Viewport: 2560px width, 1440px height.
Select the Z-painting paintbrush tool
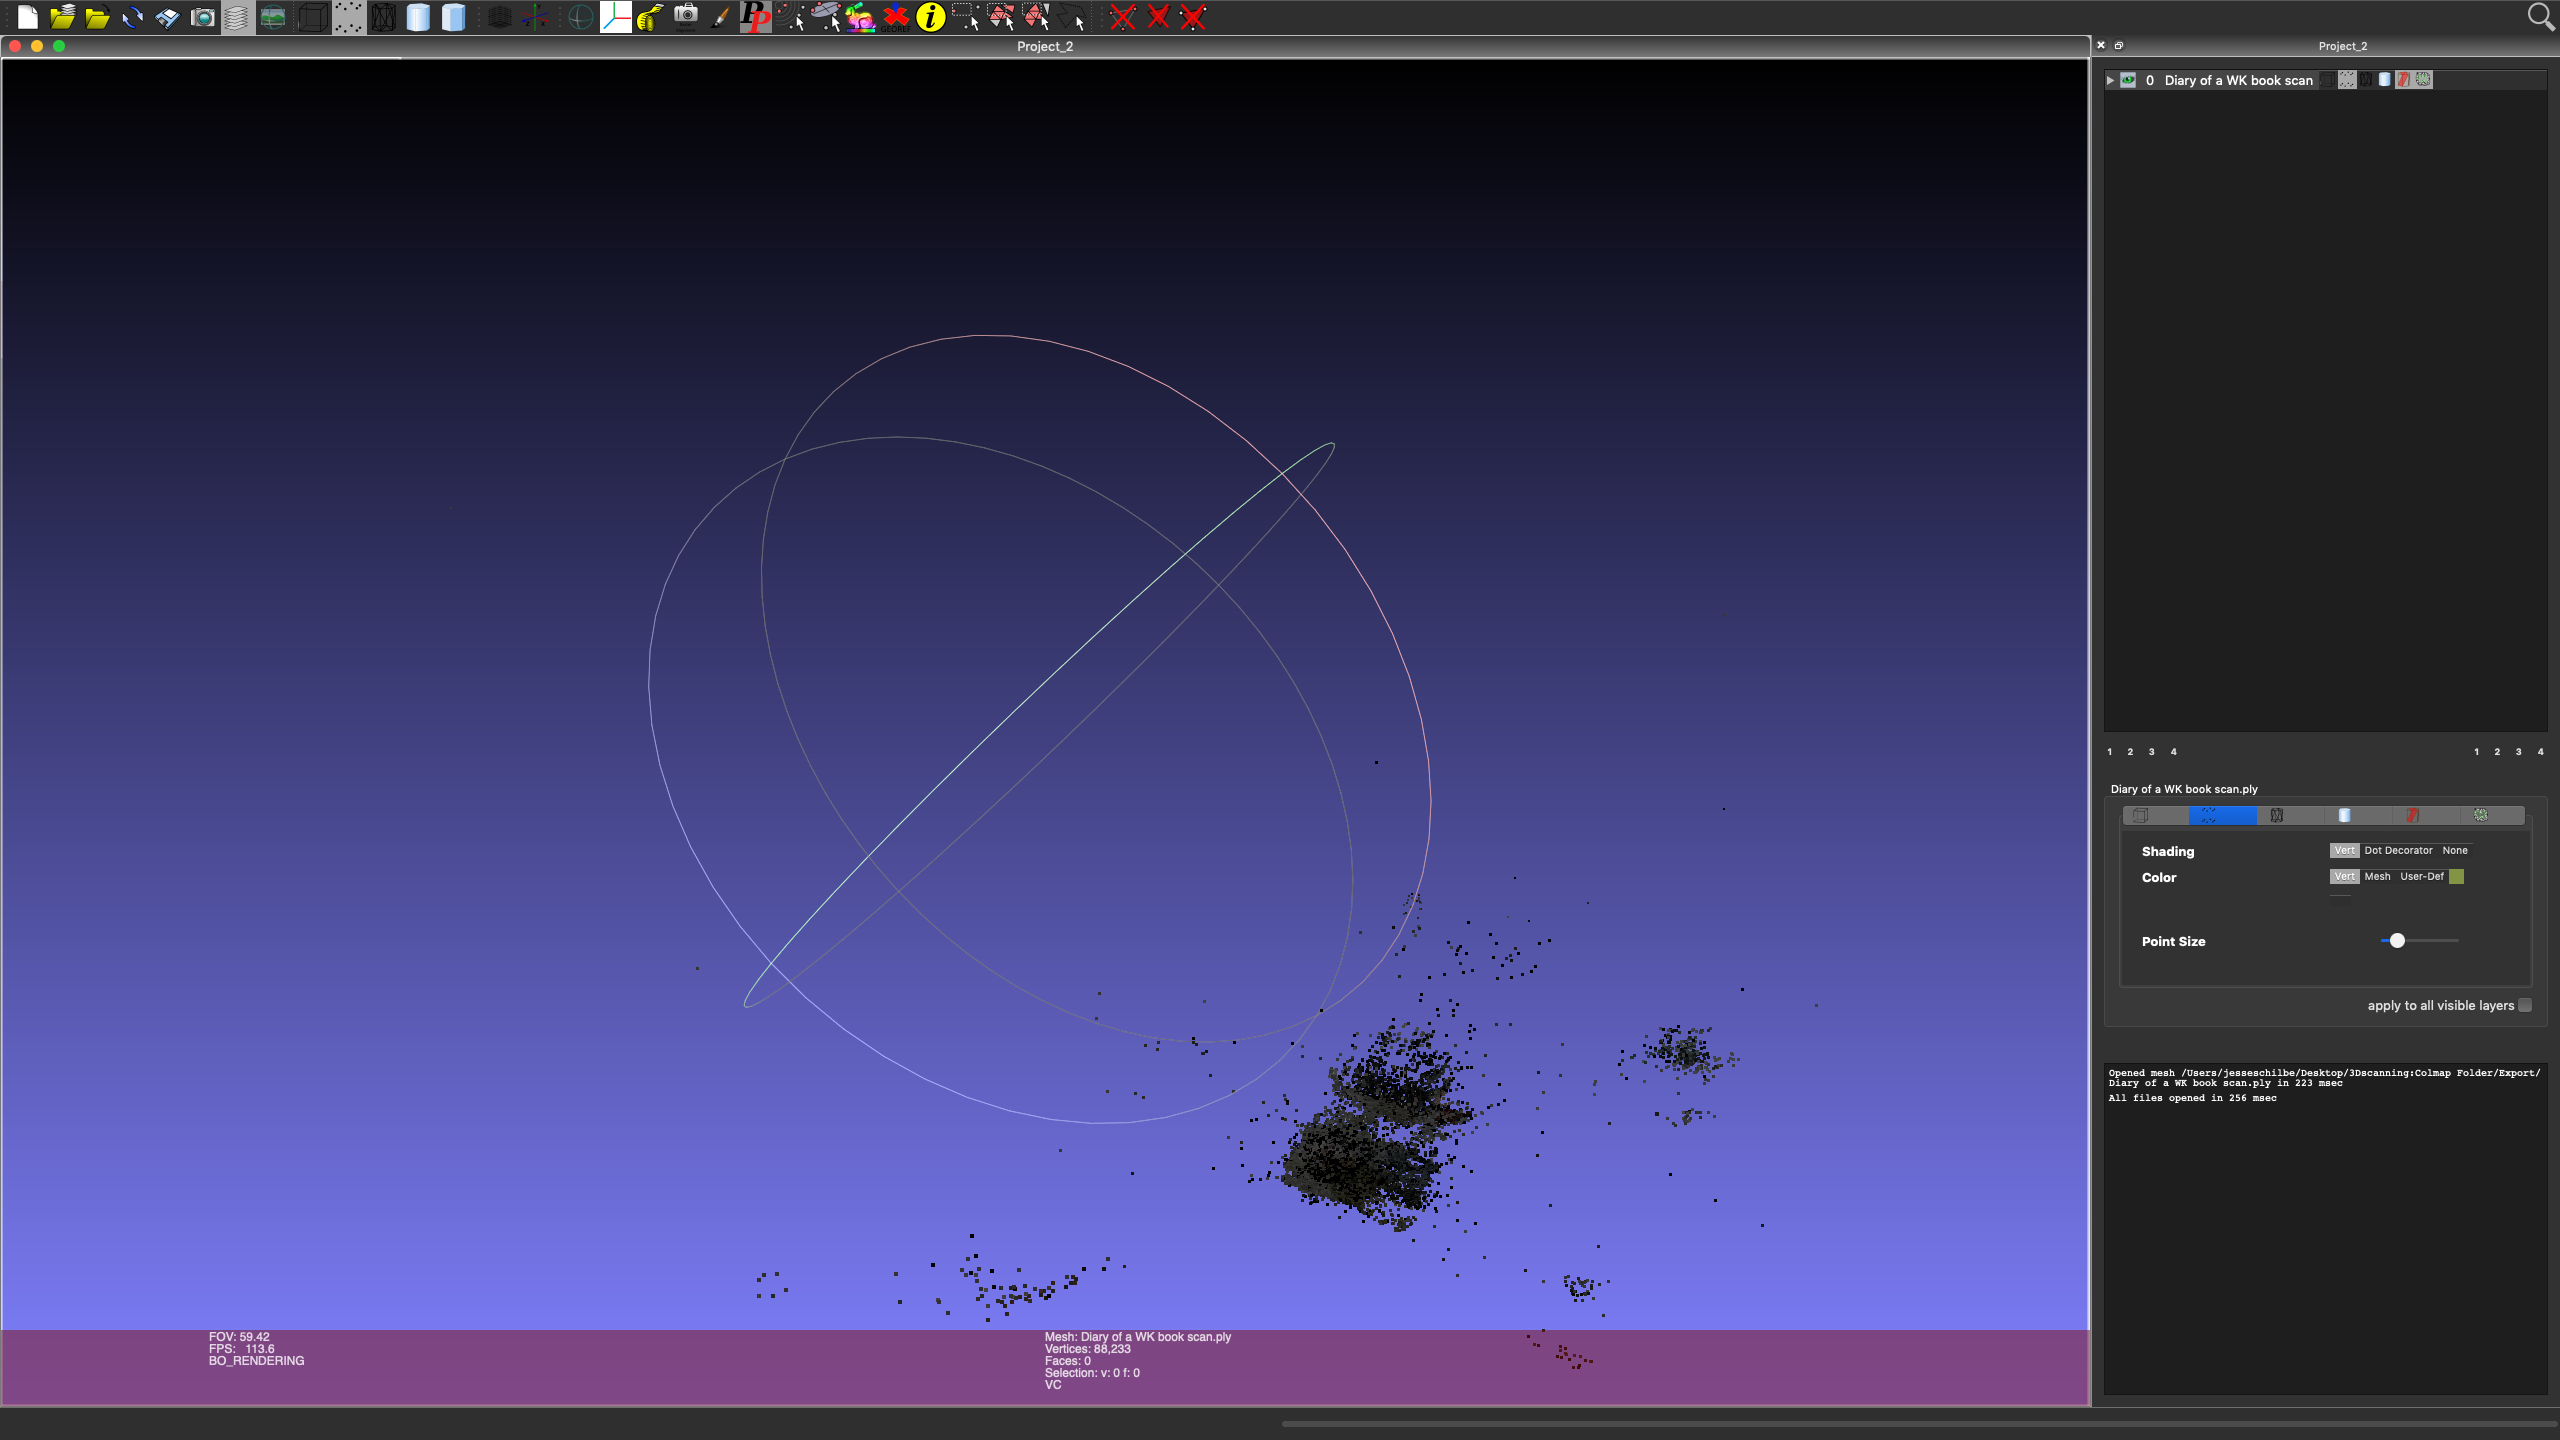tap(720, 17)
